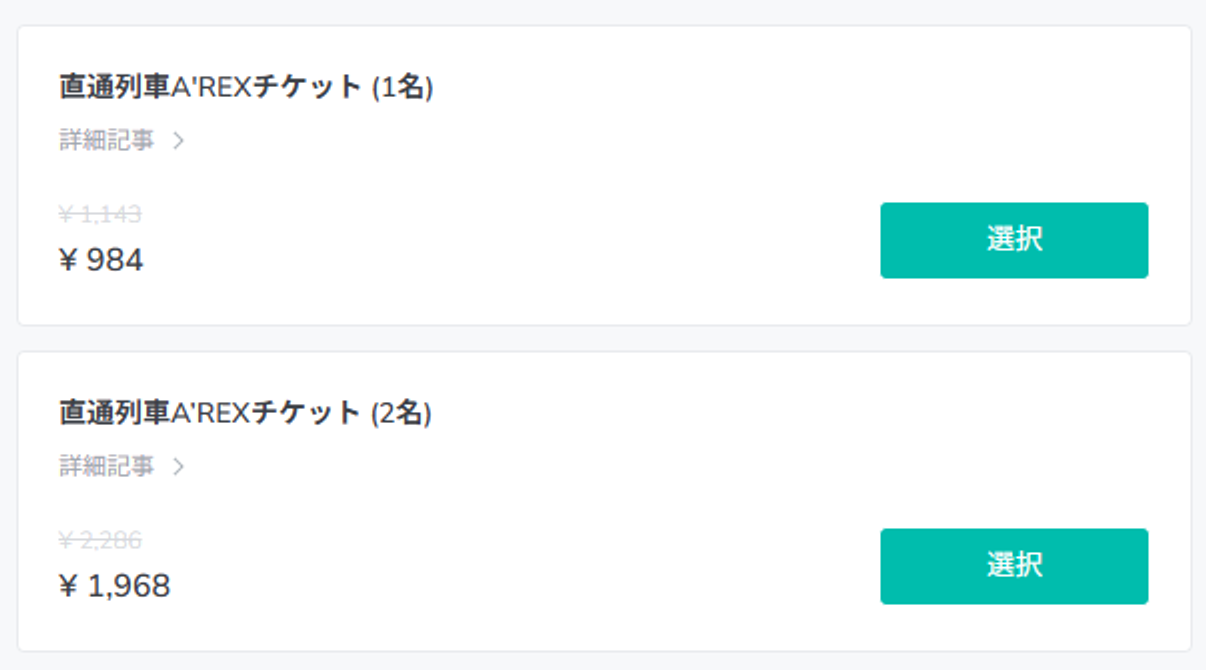This screenshot has height=670, width=1206.
Task: Click the yen symbol before 984
Action: [x=69, y=260]
